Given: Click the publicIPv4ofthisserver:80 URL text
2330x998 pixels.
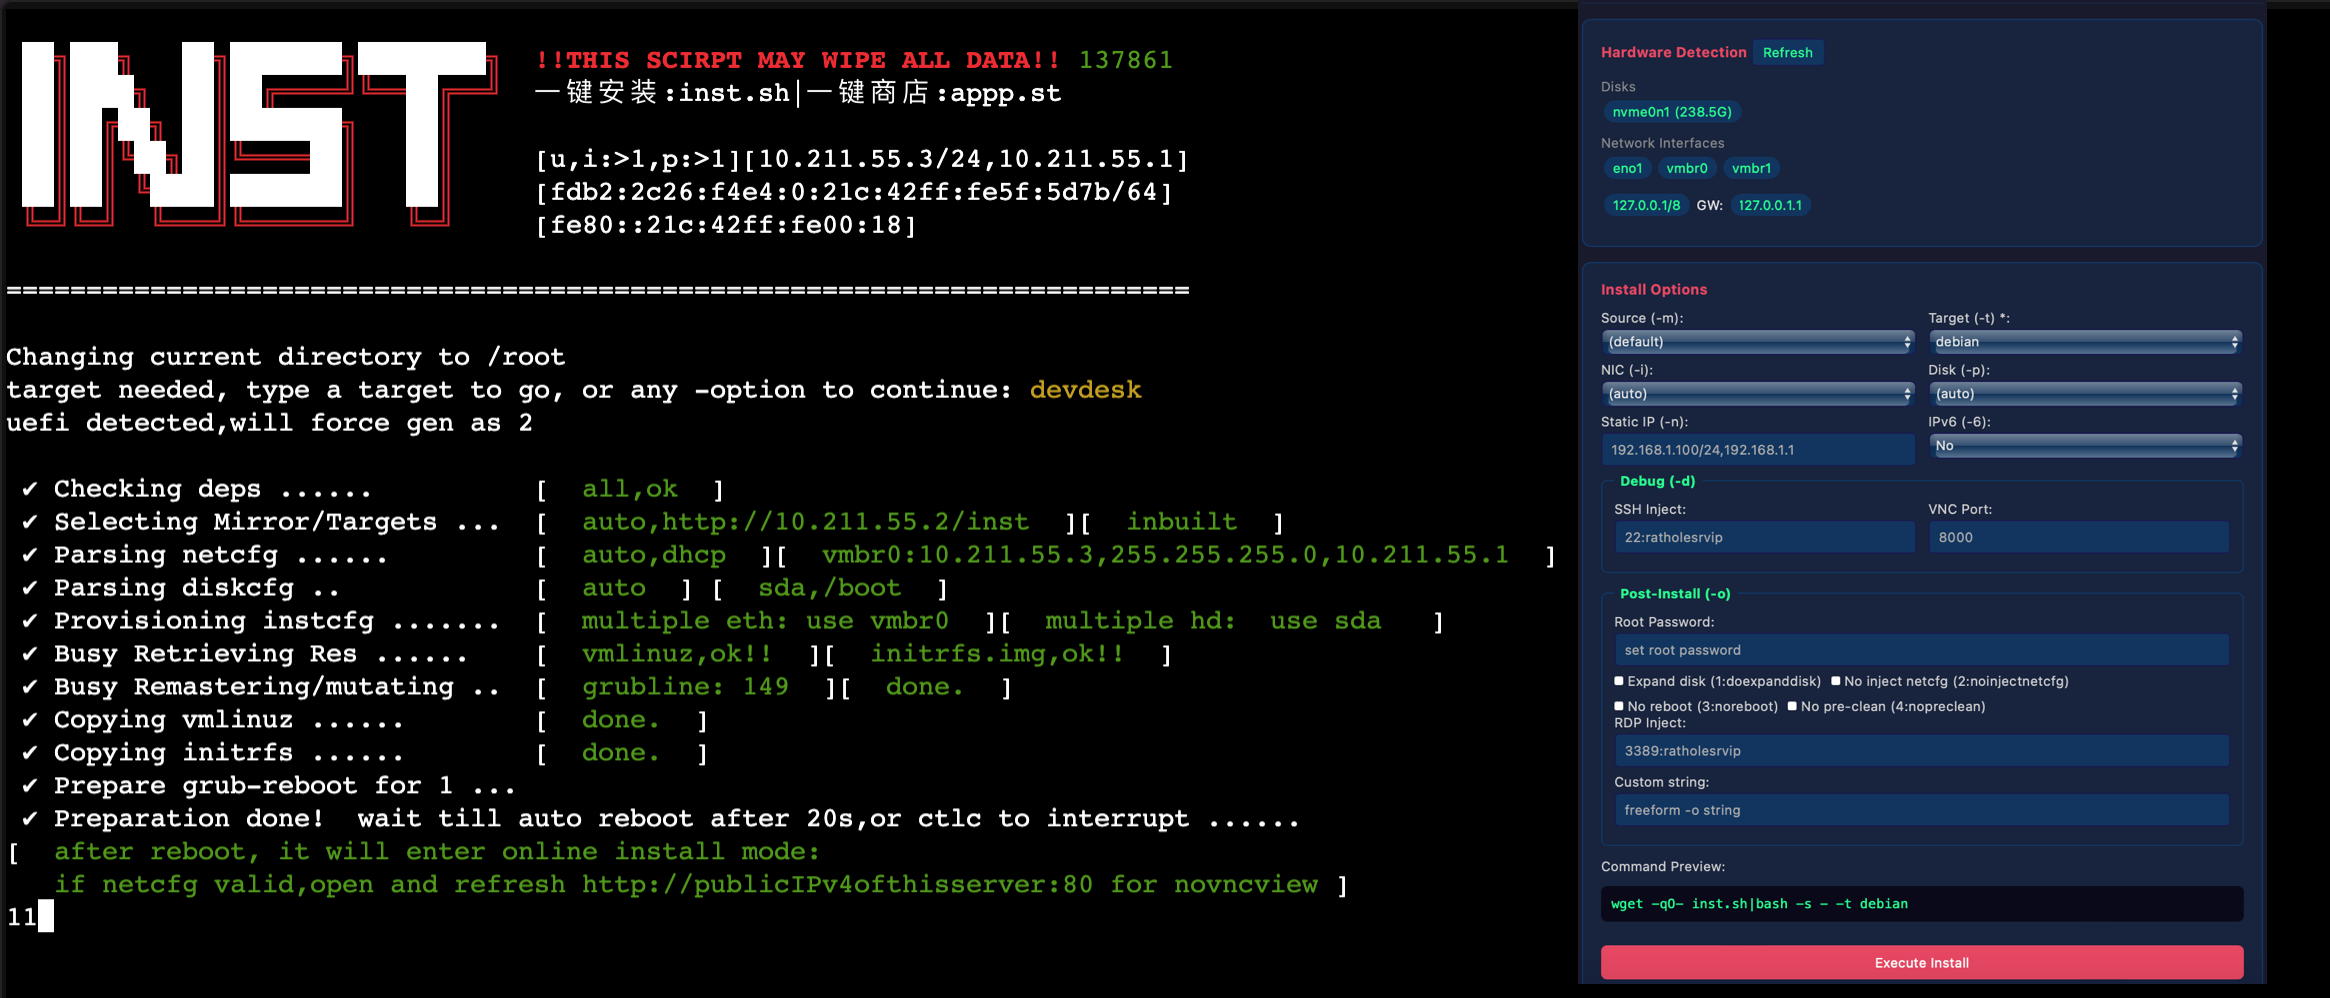Looking at the screenshot, I should pyautogui.click(x=837, y=885).
